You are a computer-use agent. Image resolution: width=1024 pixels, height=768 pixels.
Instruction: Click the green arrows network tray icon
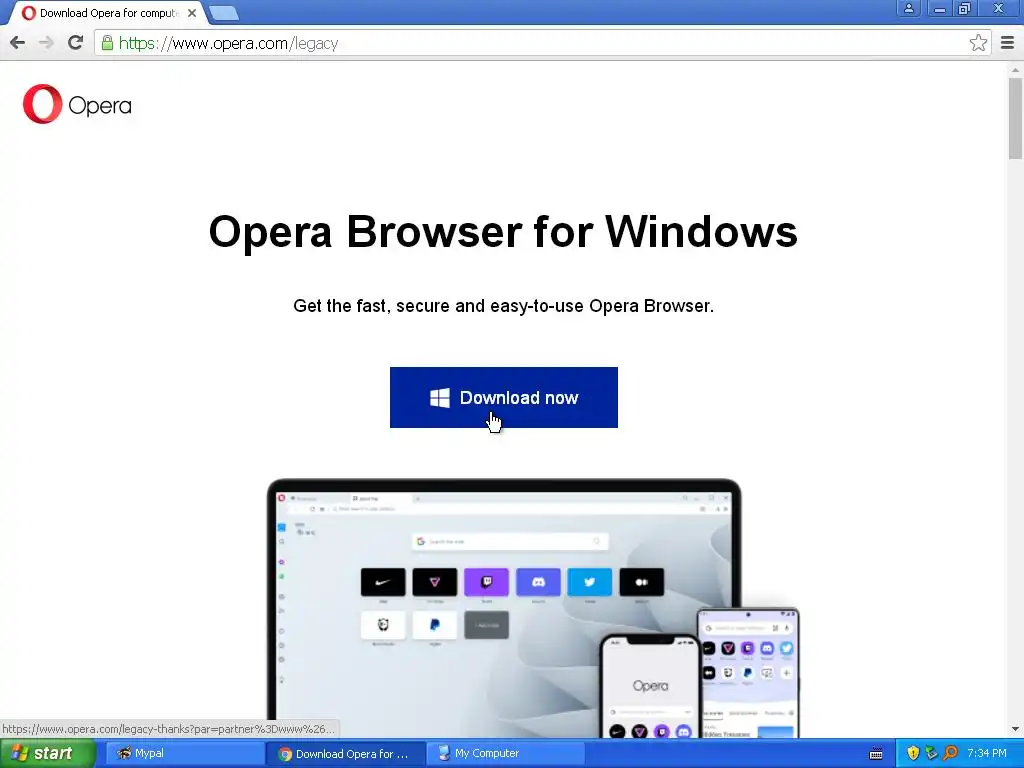(931, 753)
